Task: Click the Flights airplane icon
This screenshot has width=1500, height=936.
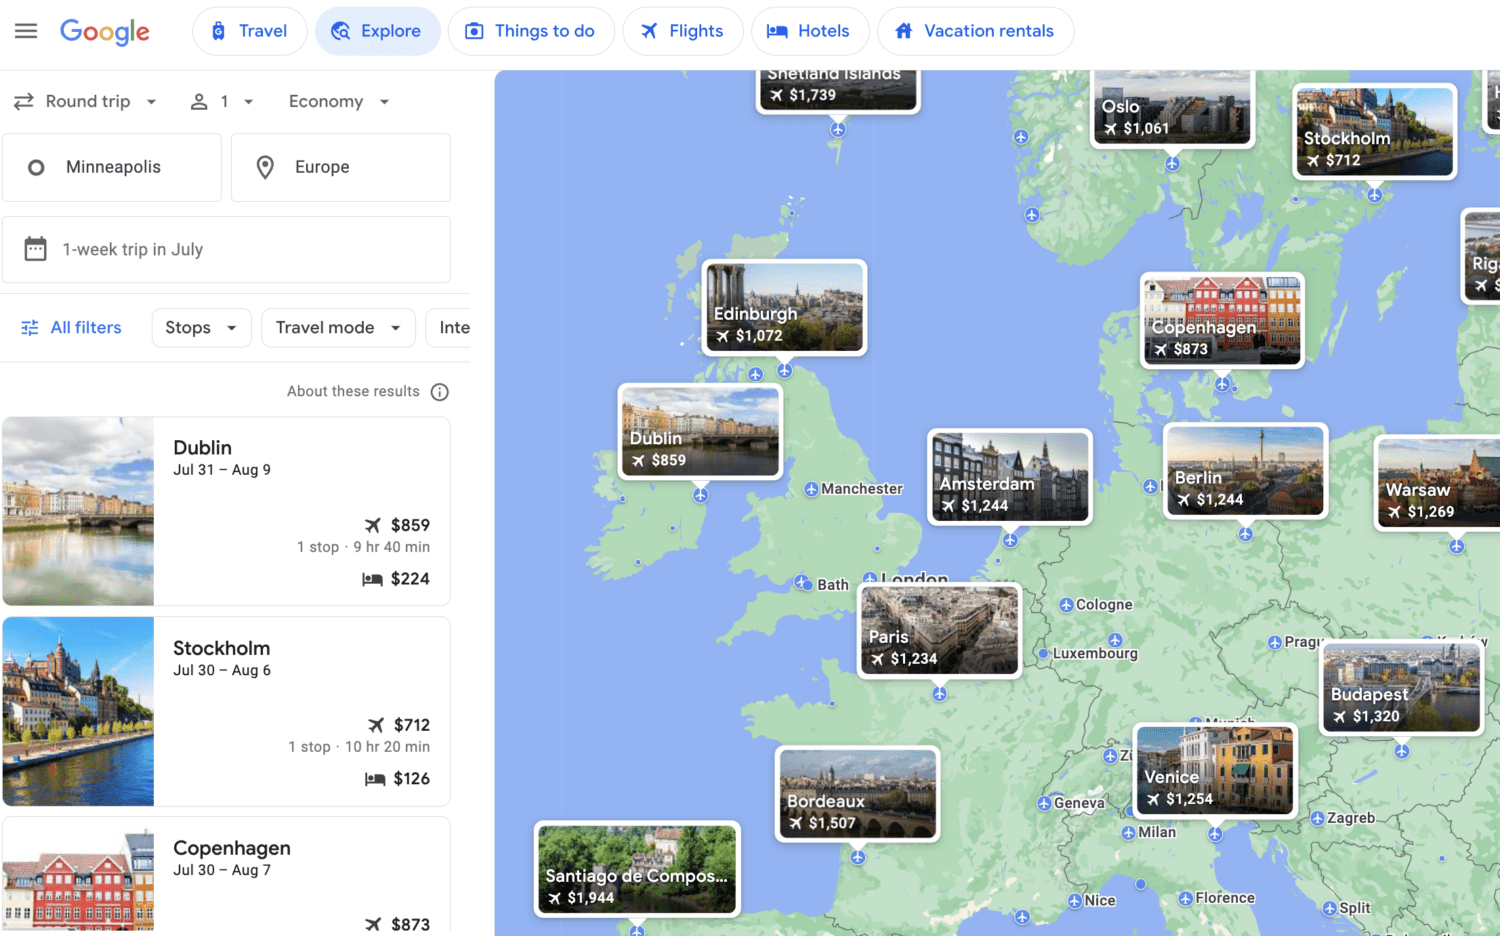Action: 651,31
